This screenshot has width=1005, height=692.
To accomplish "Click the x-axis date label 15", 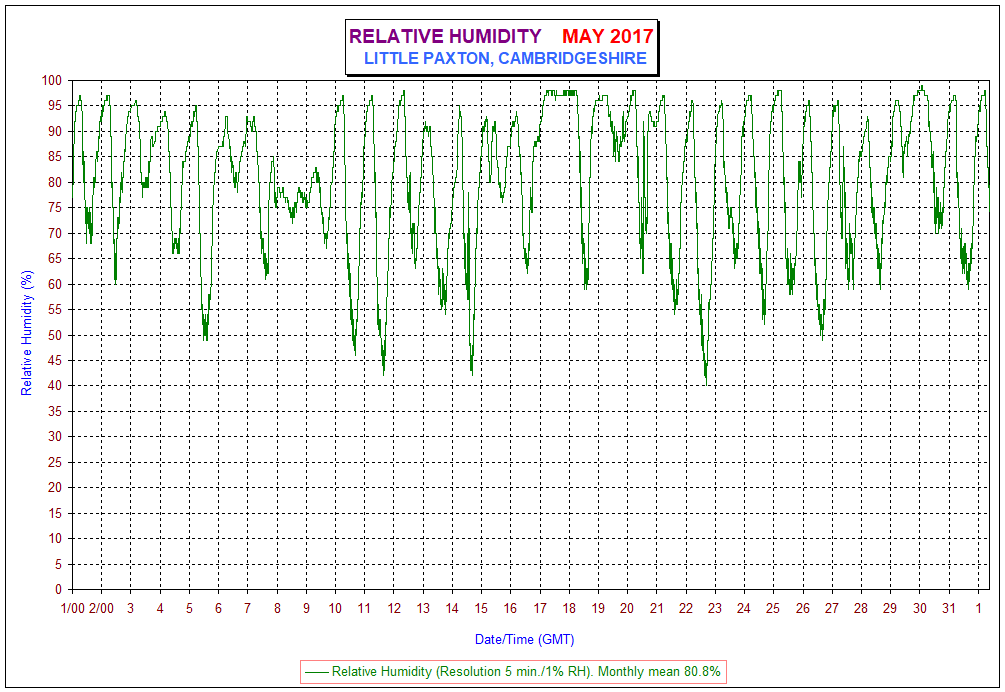I will pos(481,609).
